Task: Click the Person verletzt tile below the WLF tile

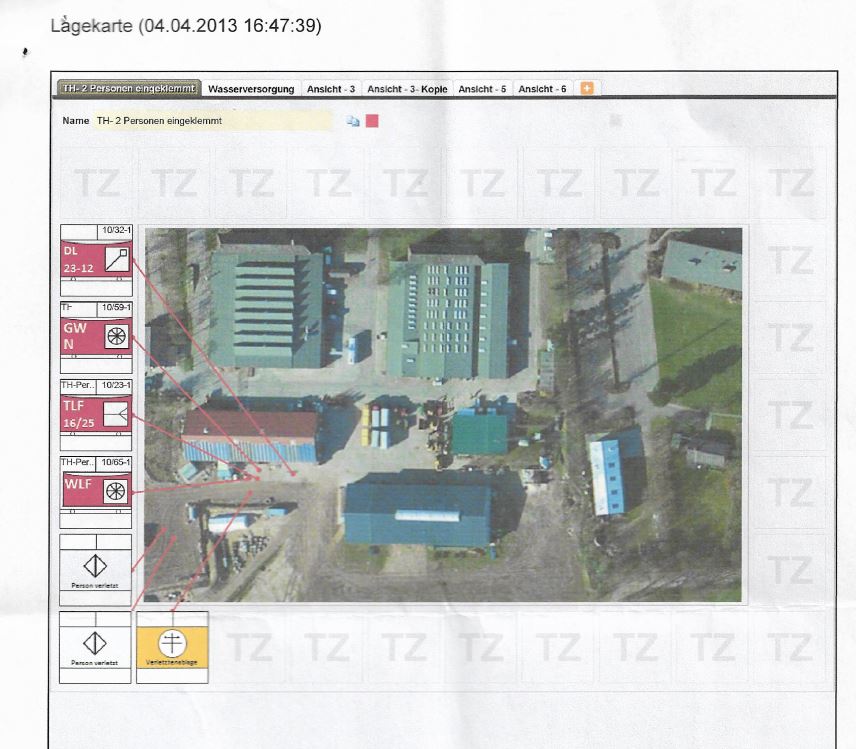Action: pyautogui.click(x=96, y=567)
